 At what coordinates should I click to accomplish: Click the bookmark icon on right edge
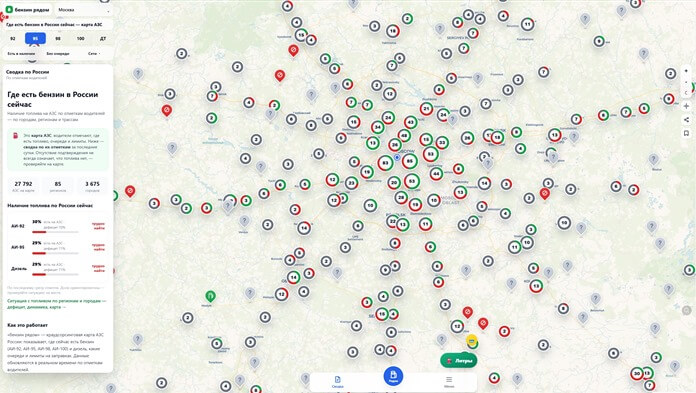pos(686,133)
